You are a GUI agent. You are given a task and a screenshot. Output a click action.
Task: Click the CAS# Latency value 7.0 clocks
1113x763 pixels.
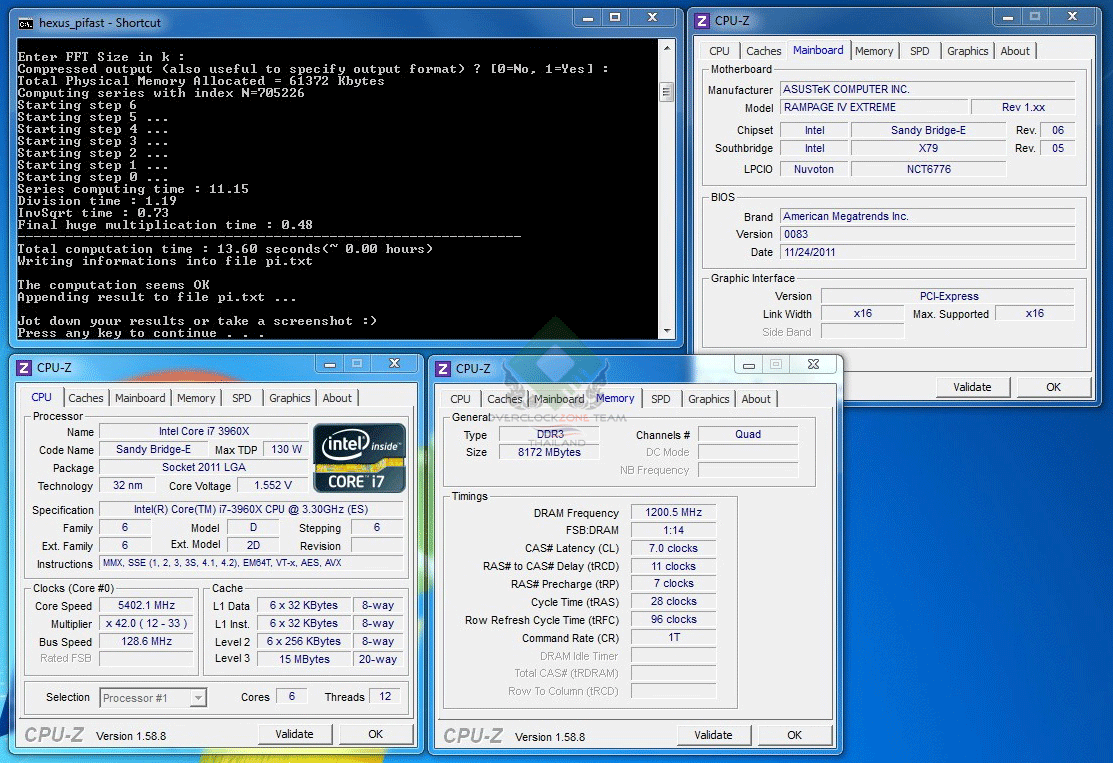click(x=674, y=549)
